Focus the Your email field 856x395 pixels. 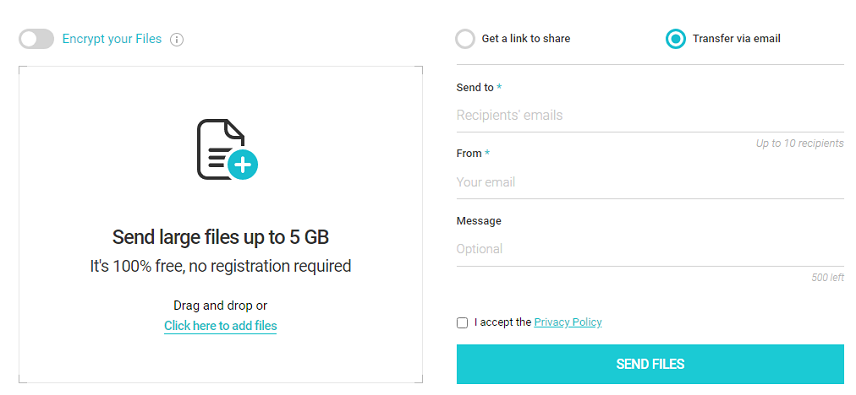pyautogui.click(x=650, y=182)
